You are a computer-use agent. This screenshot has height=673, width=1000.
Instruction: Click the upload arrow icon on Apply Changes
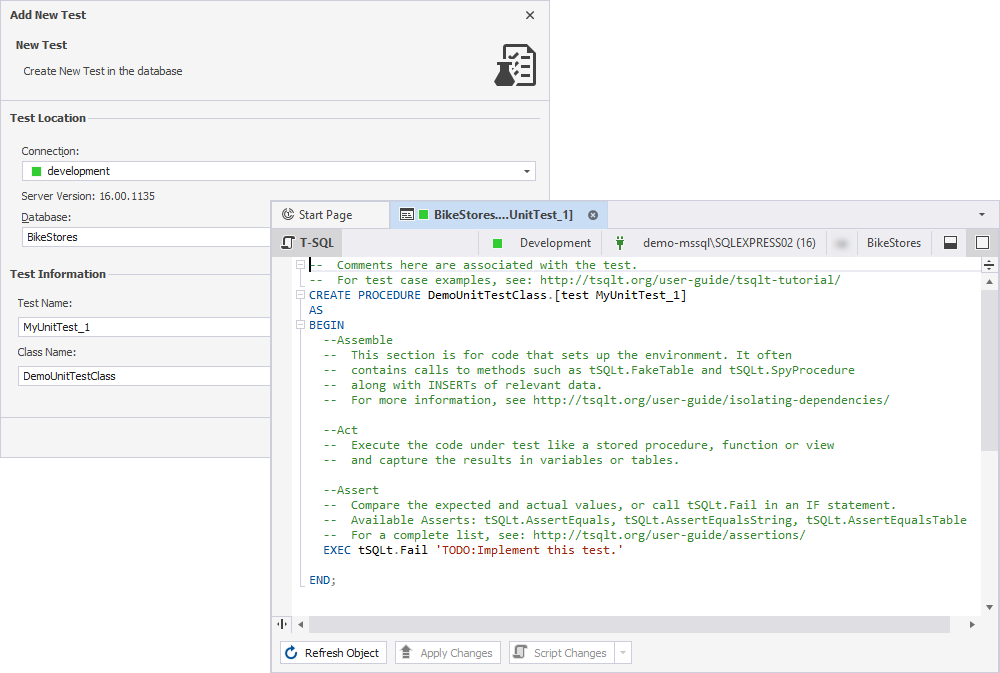click(408, 652)
